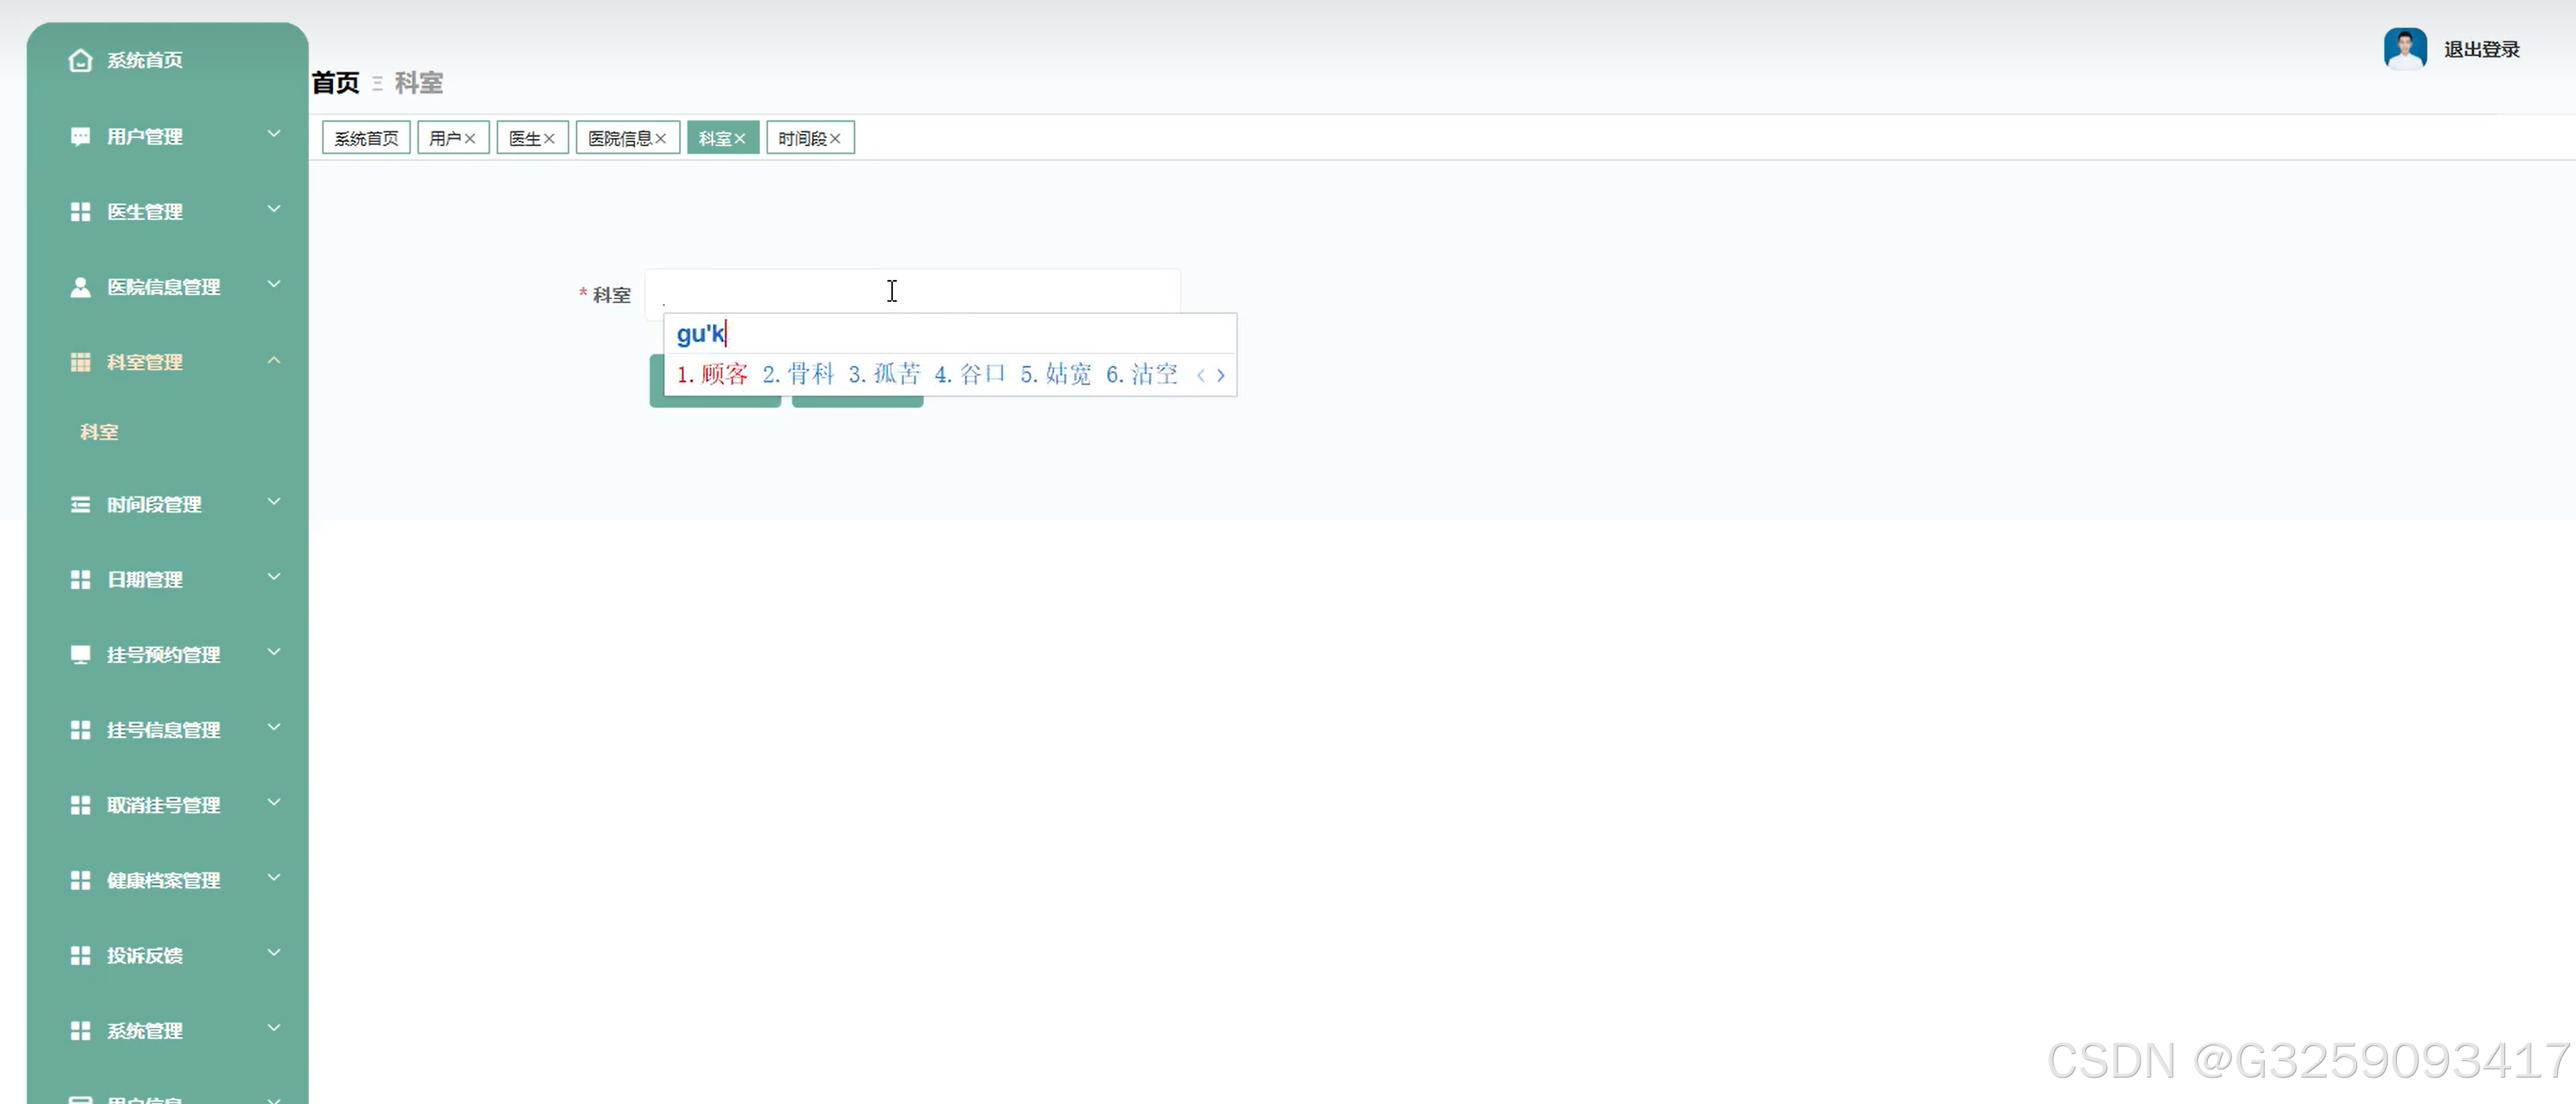Click the 首页 breadcrumb link
Viewport: 2576px width, 1104px height.
pos(335,83)
